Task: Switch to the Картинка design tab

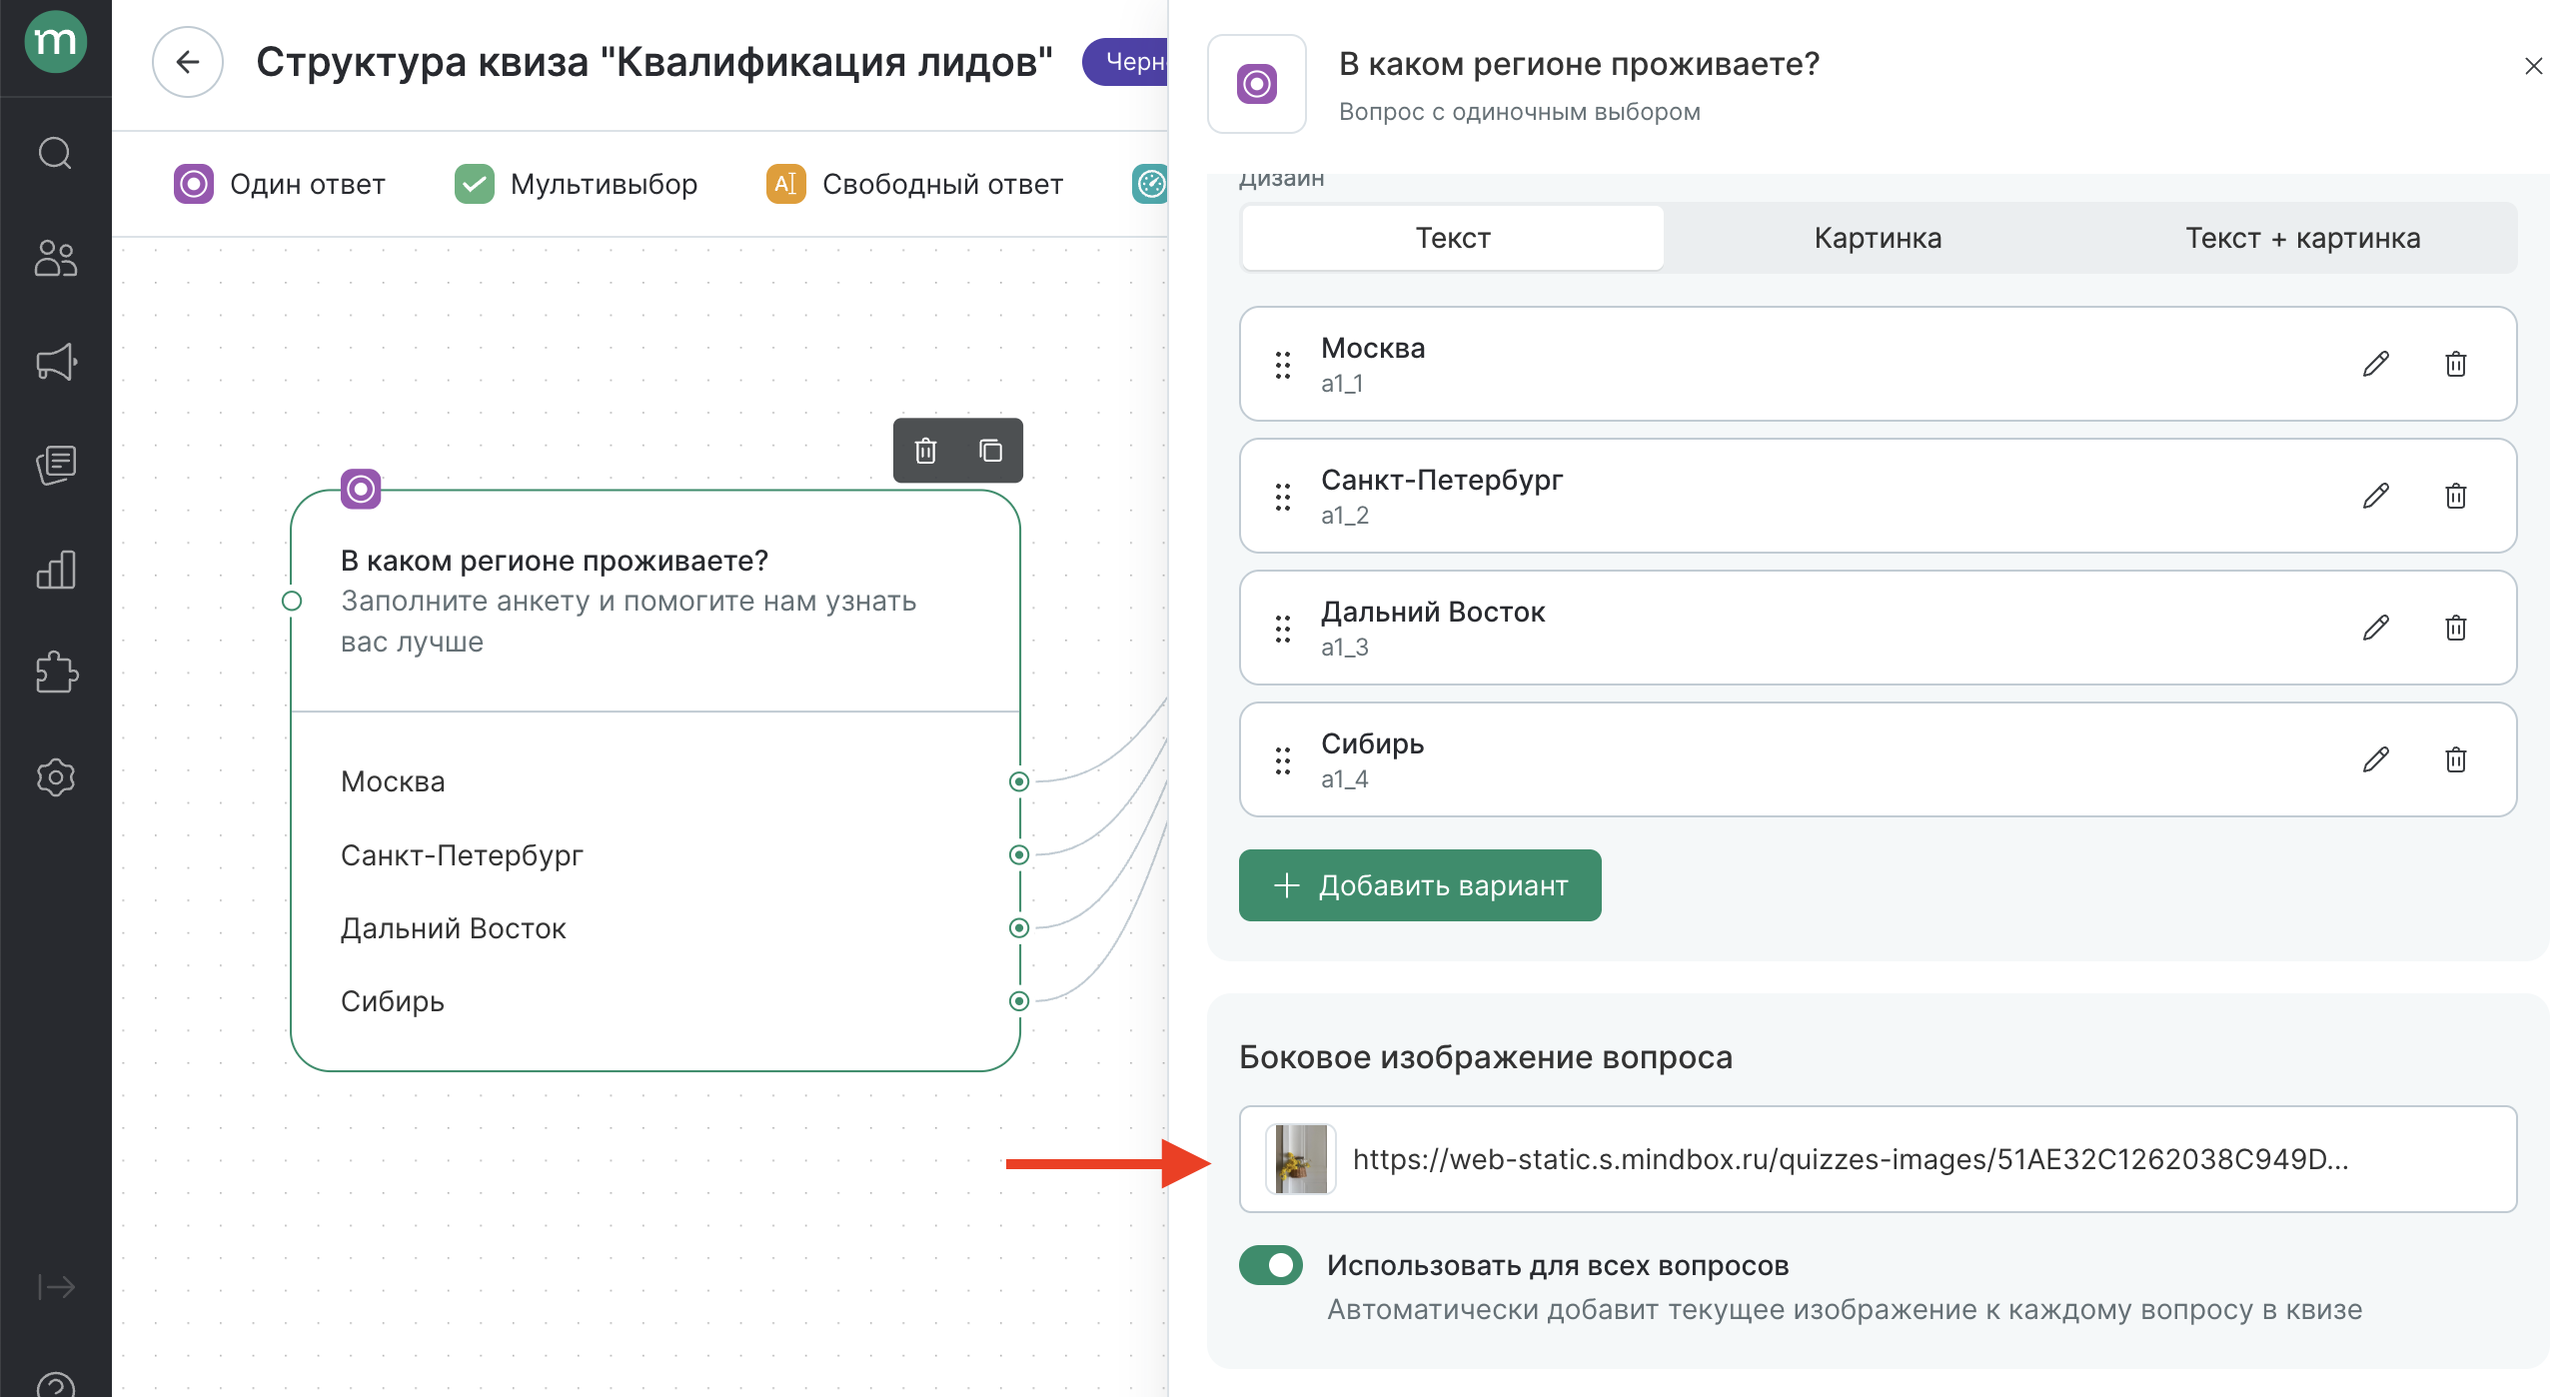Action: pyautogui.click(x=1877, y=238)
